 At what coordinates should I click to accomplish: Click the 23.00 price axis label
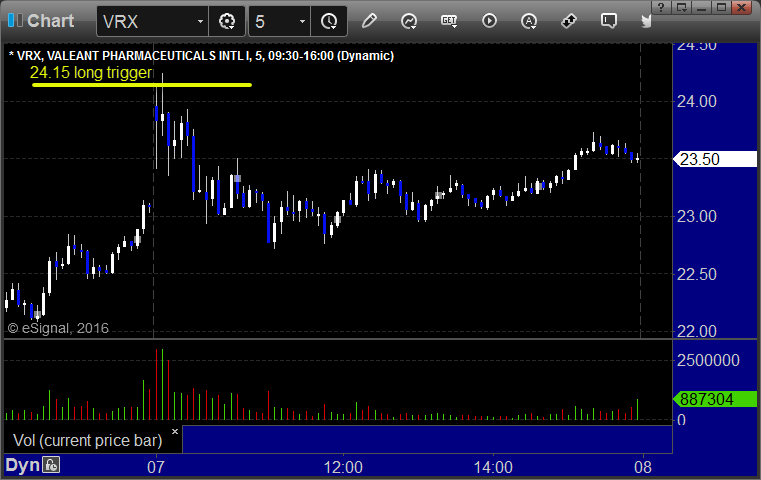tap(697, 216)
